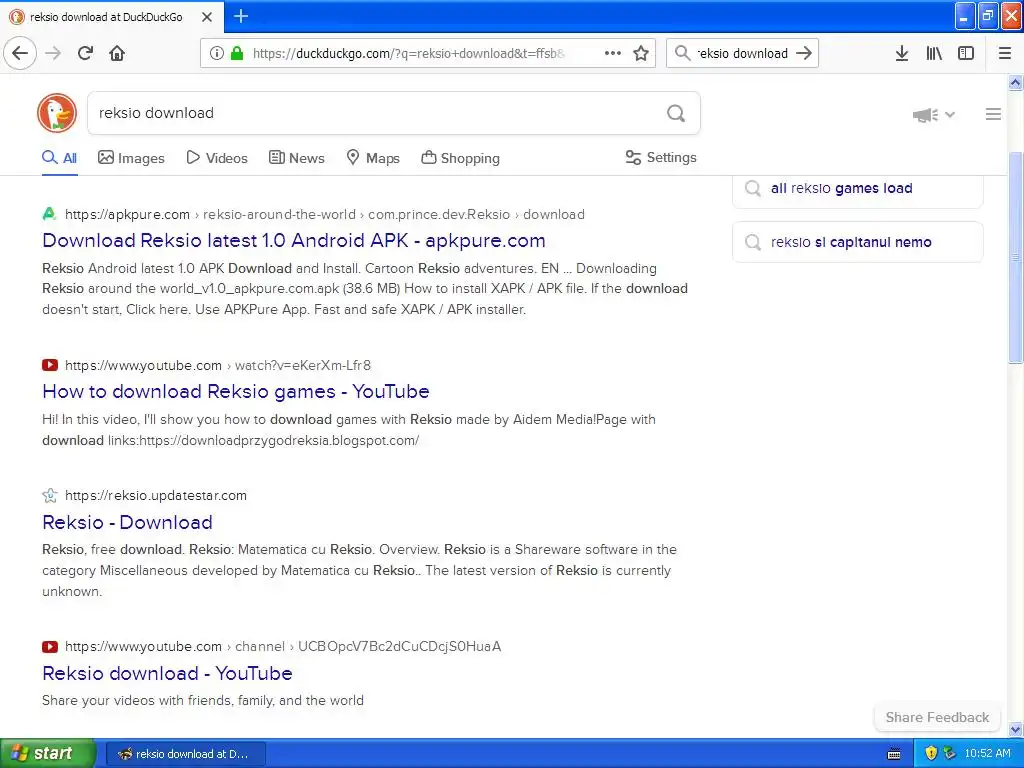Open the search Settings dropdown
The image size is (1024, 768).
point(661,157)
